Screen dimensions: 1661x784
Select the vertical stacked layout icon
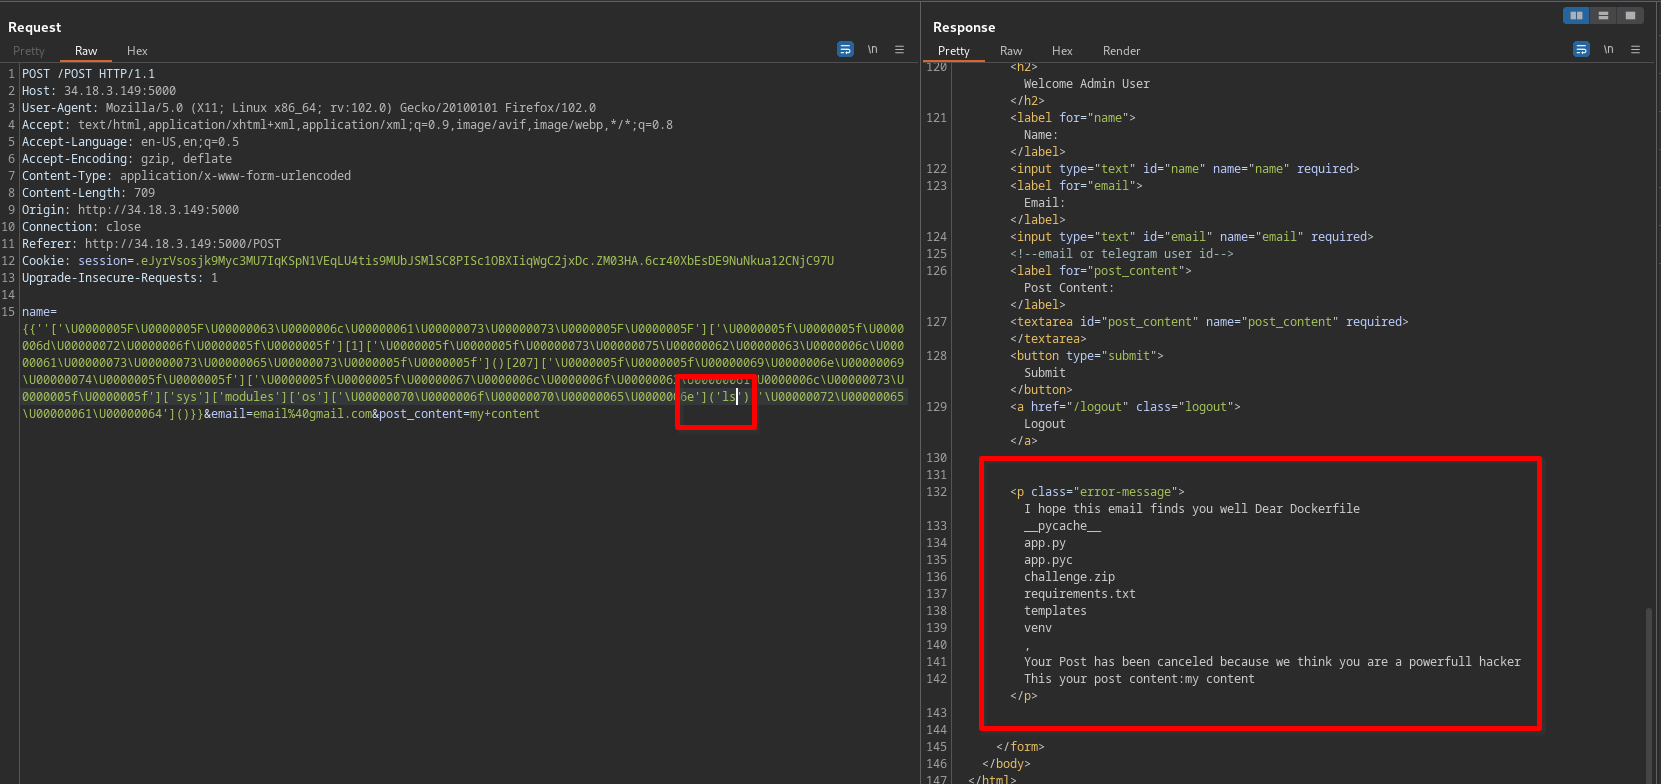1603,15
